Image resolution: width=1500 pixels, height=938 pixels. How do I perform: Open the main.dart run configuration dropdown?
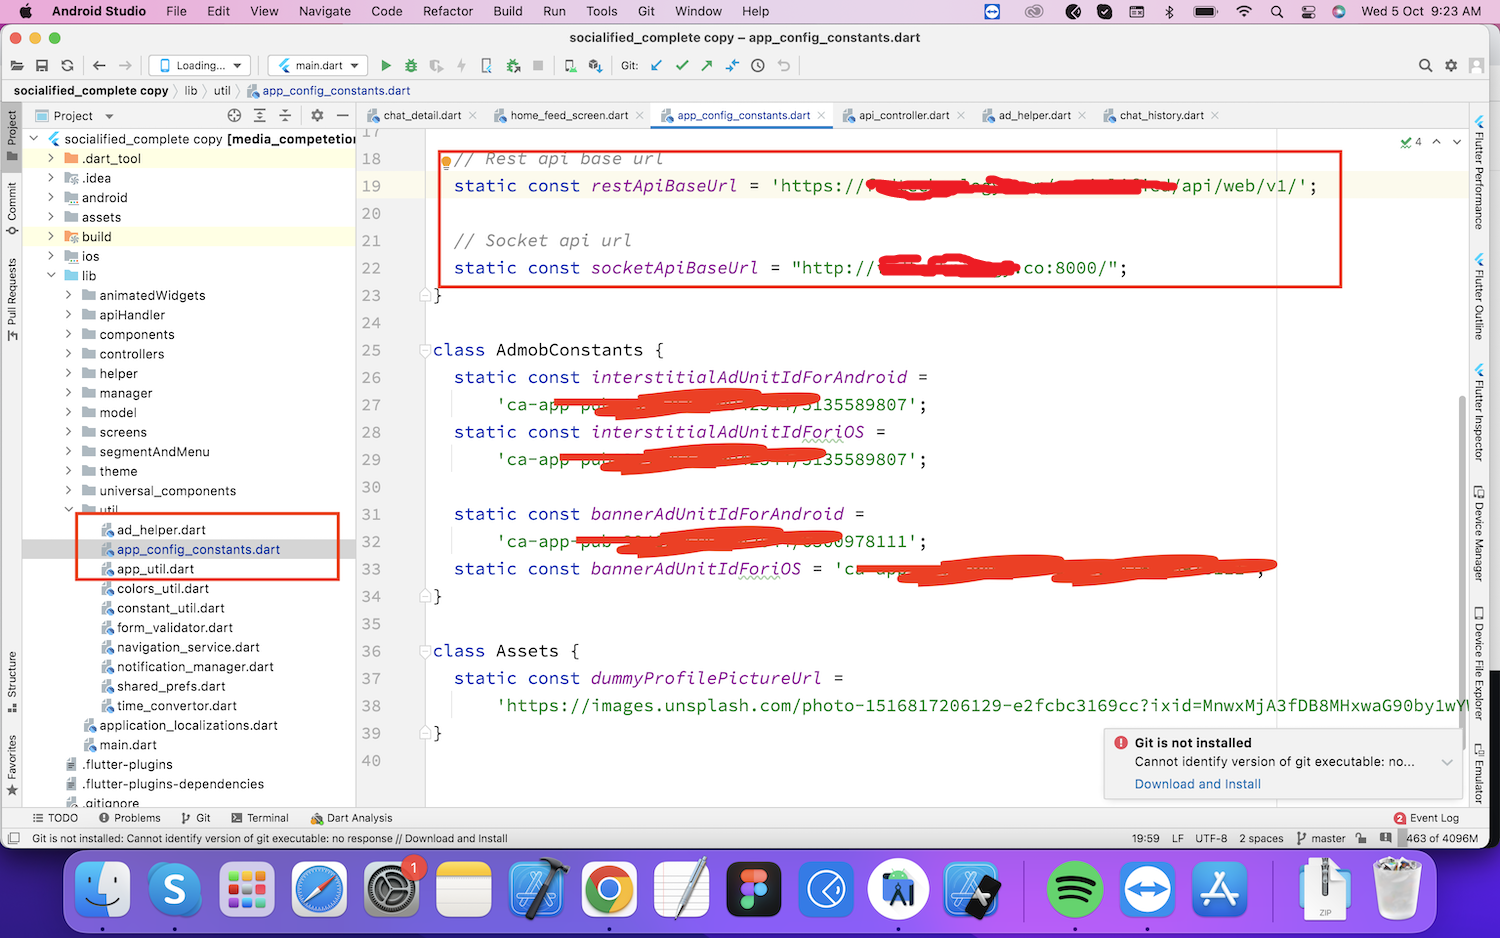coord(318,66)
